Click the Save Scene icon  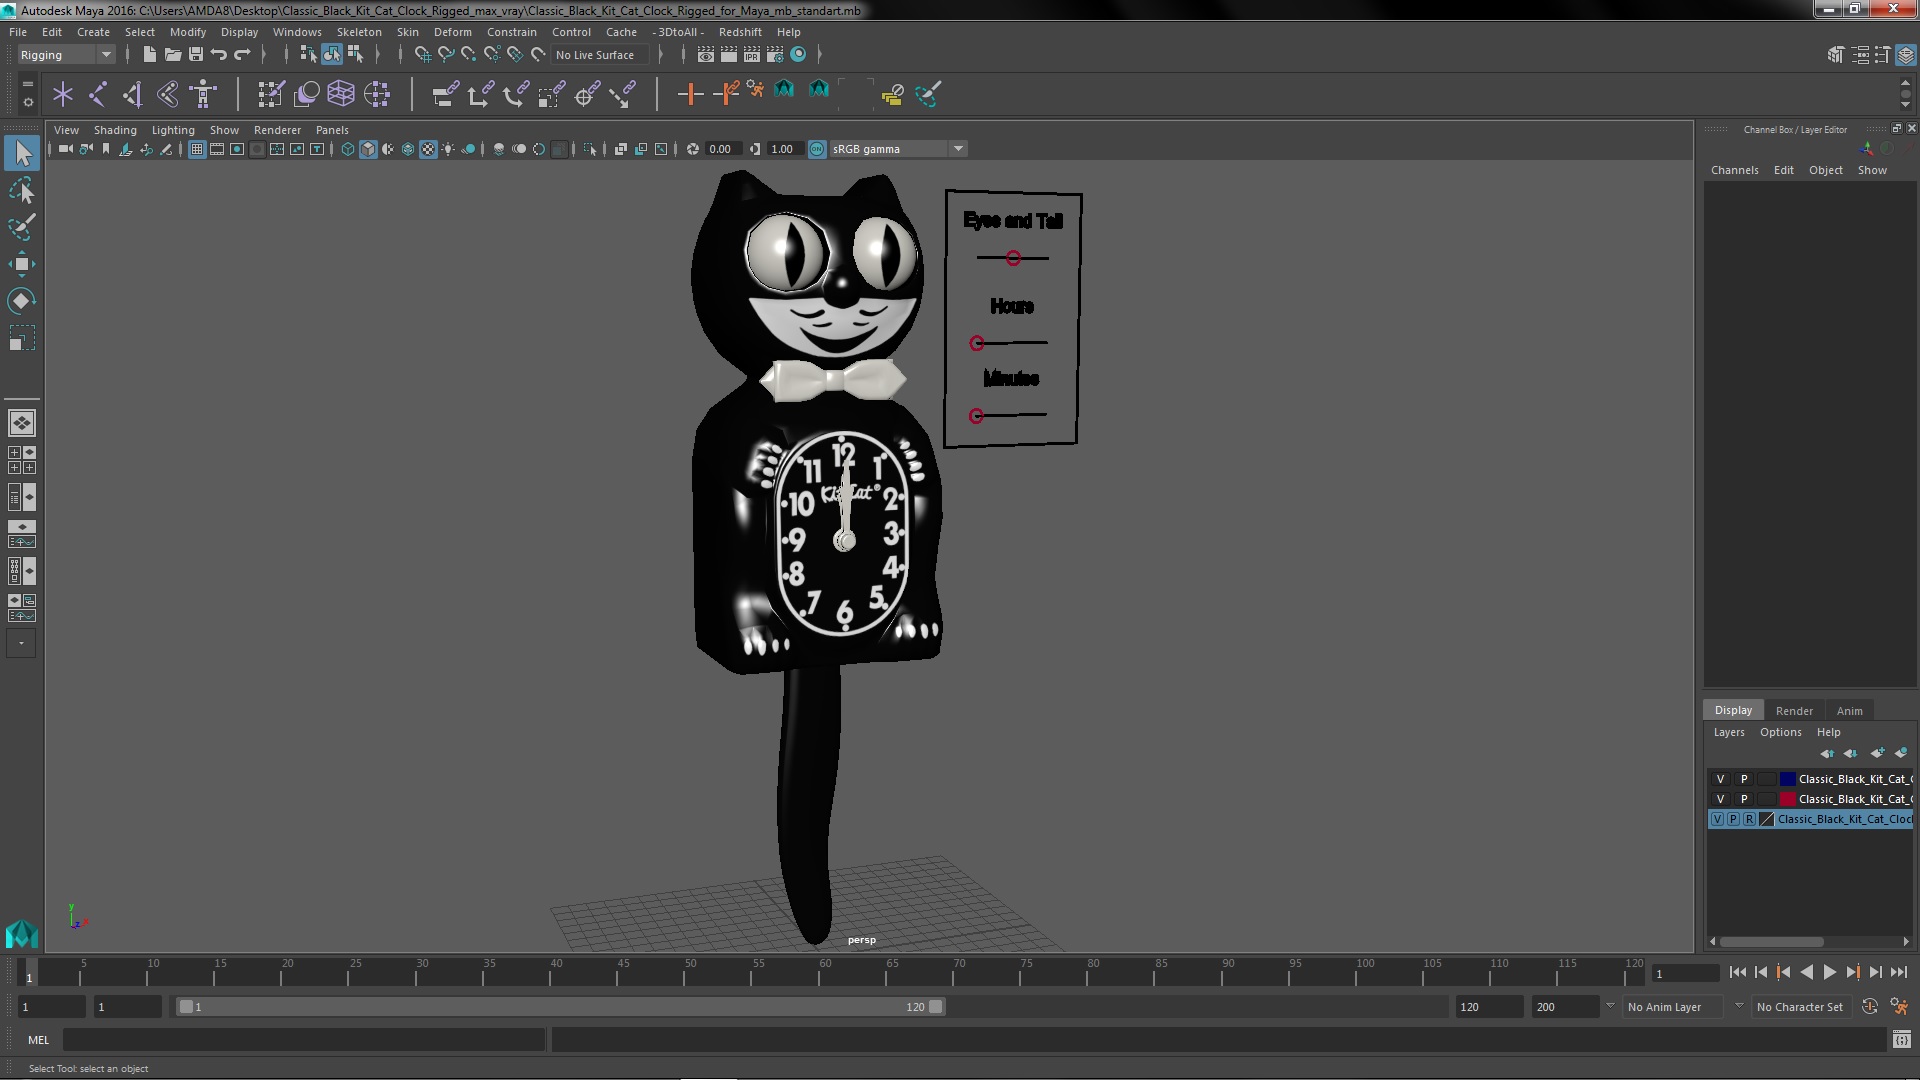point(195,54)
